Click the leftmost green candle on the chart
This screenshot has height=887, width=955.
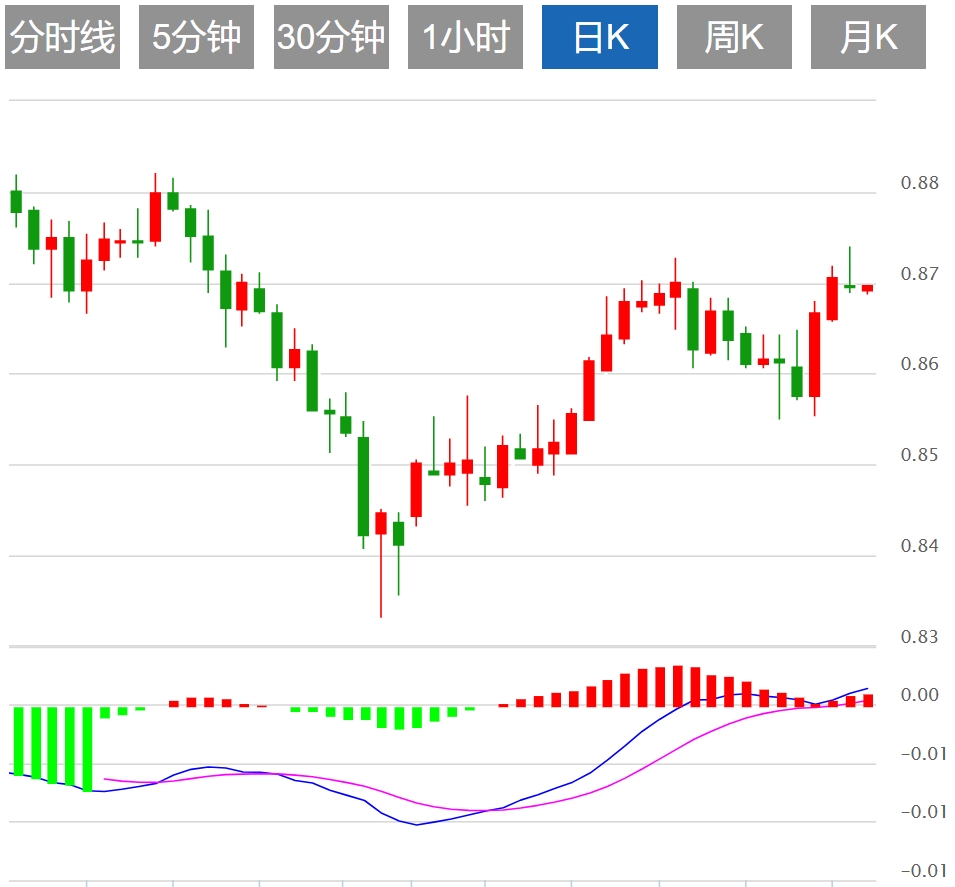(x=16, y=201)
